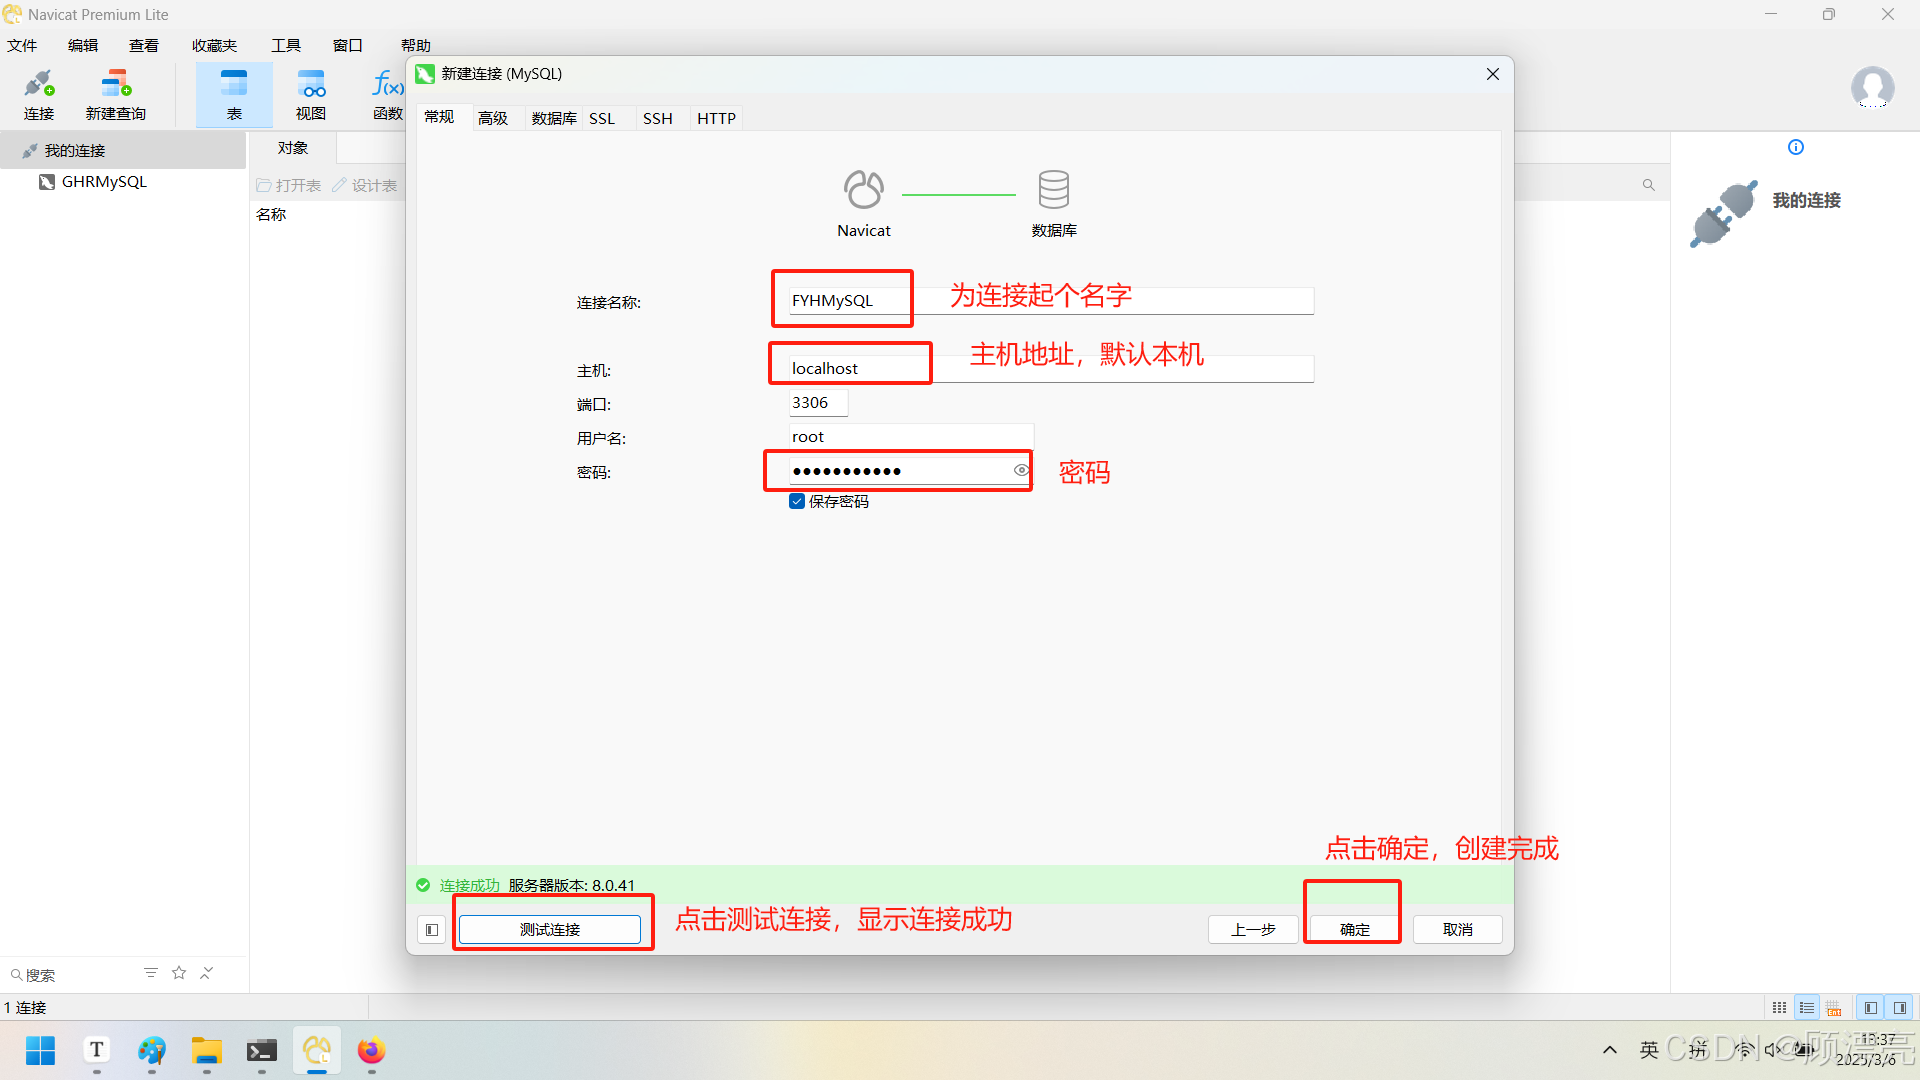Click the user avatar icon
This screenshot has height=1080, width=1920.
pos(1872,87)
